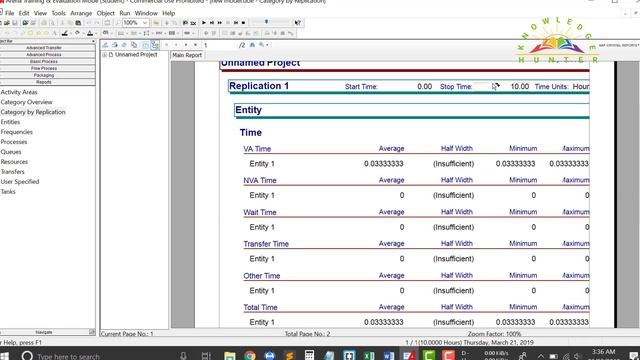Open the Advanced Transfer panel
The width and height of the screenshot is (640, 360).
[47, 48]
